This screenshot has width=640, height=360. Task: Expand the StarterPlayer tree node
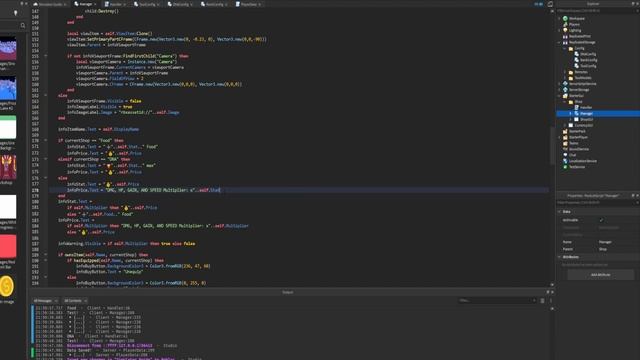560,137
